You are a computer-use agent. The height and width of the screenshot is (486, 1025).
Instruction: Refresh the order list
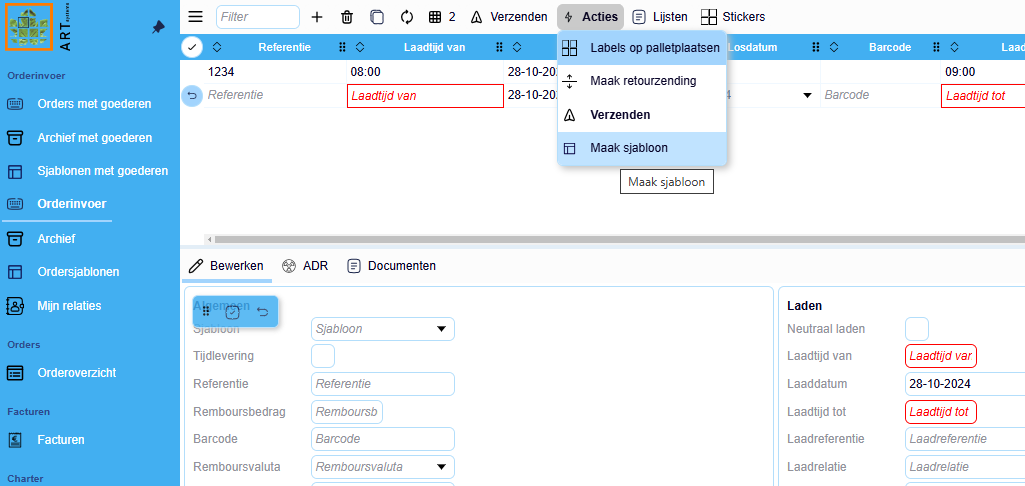pos(407,17)
